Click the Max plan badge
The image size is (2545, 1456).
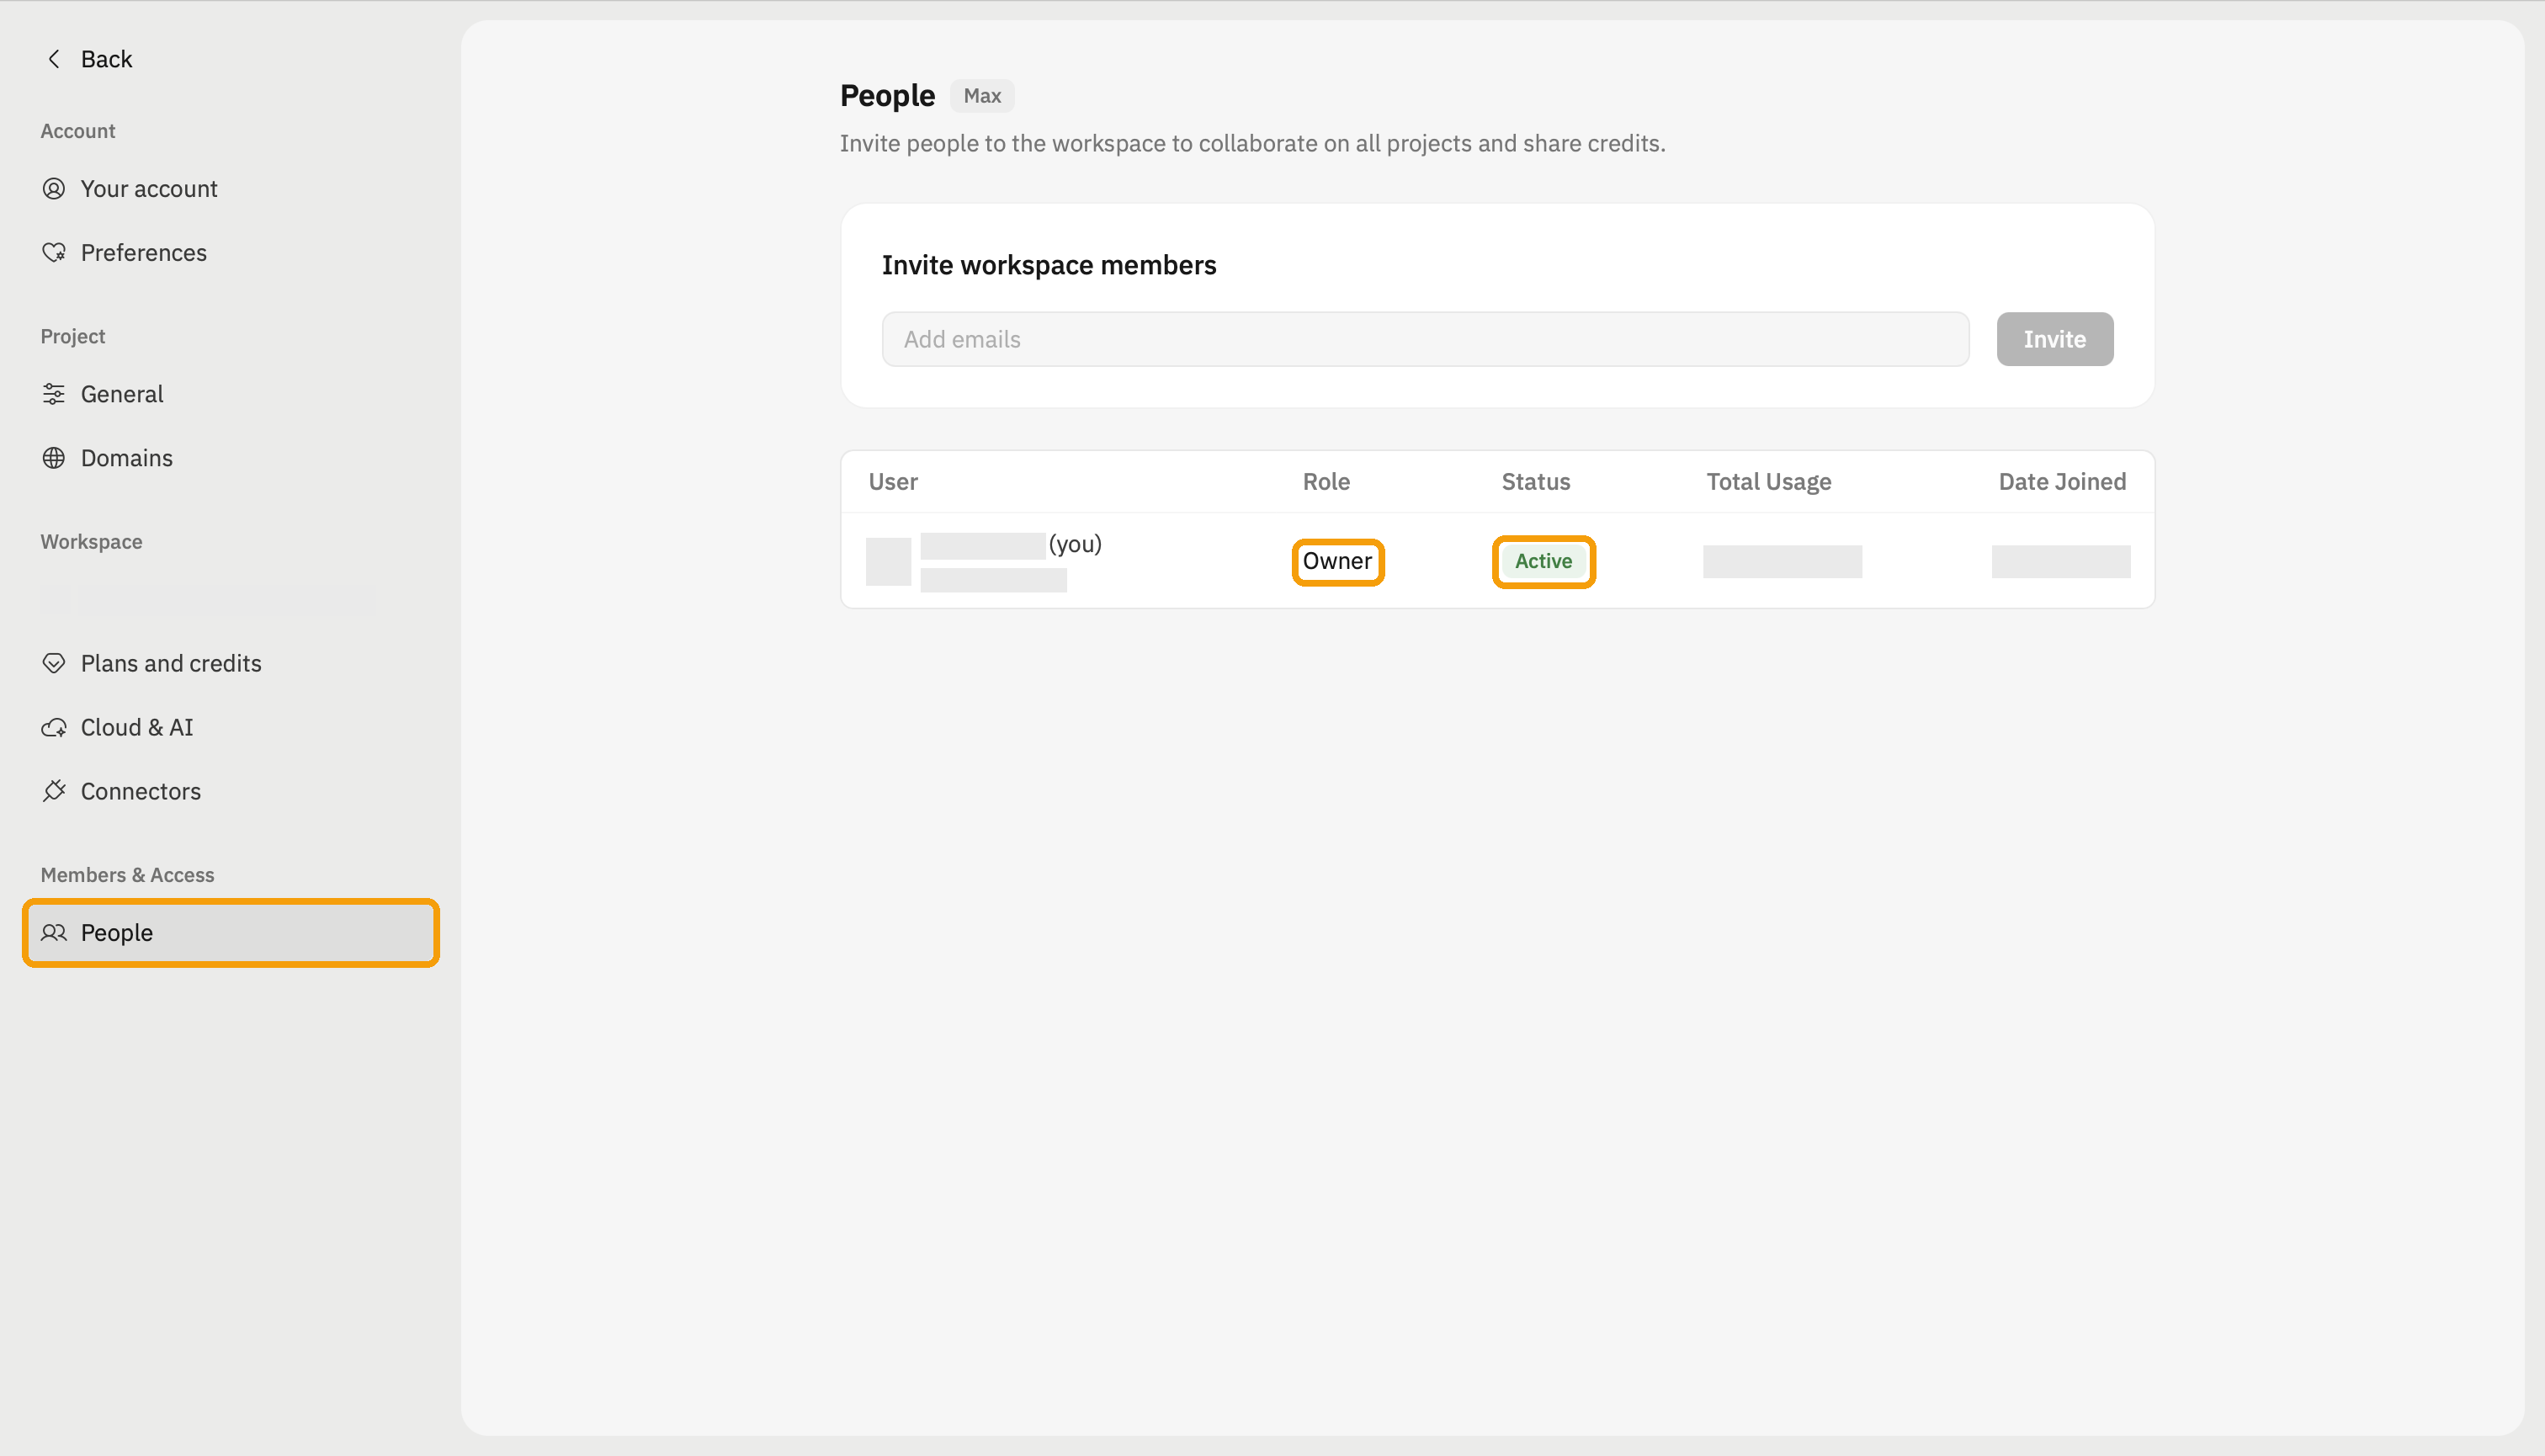981,96
